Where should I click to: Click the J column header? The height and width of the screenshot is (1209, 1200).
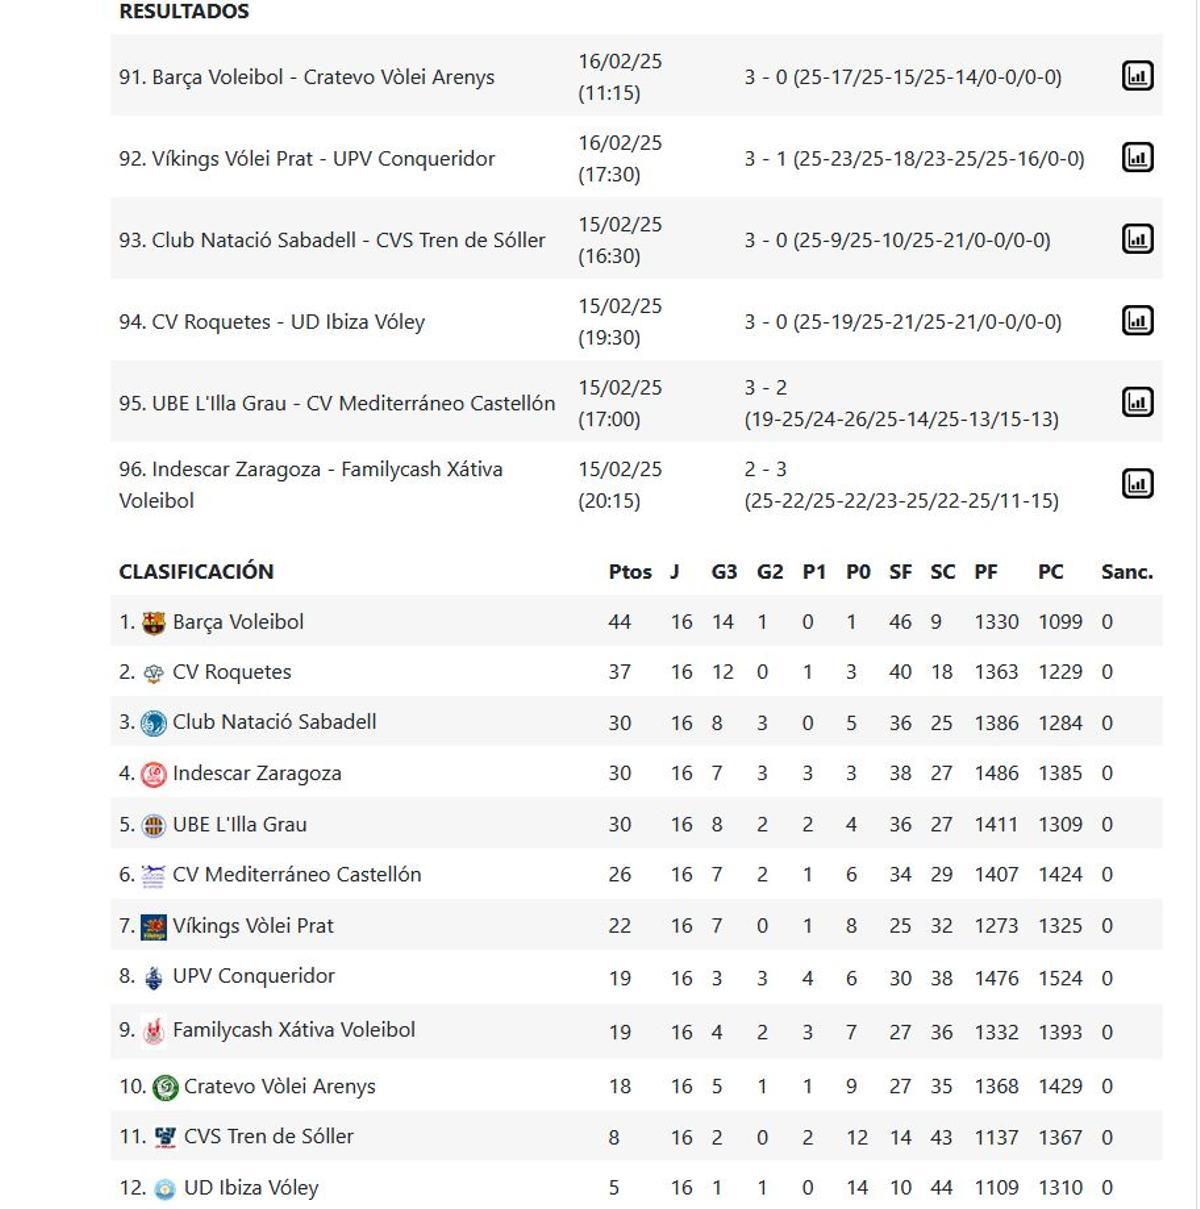coord(674,571)
